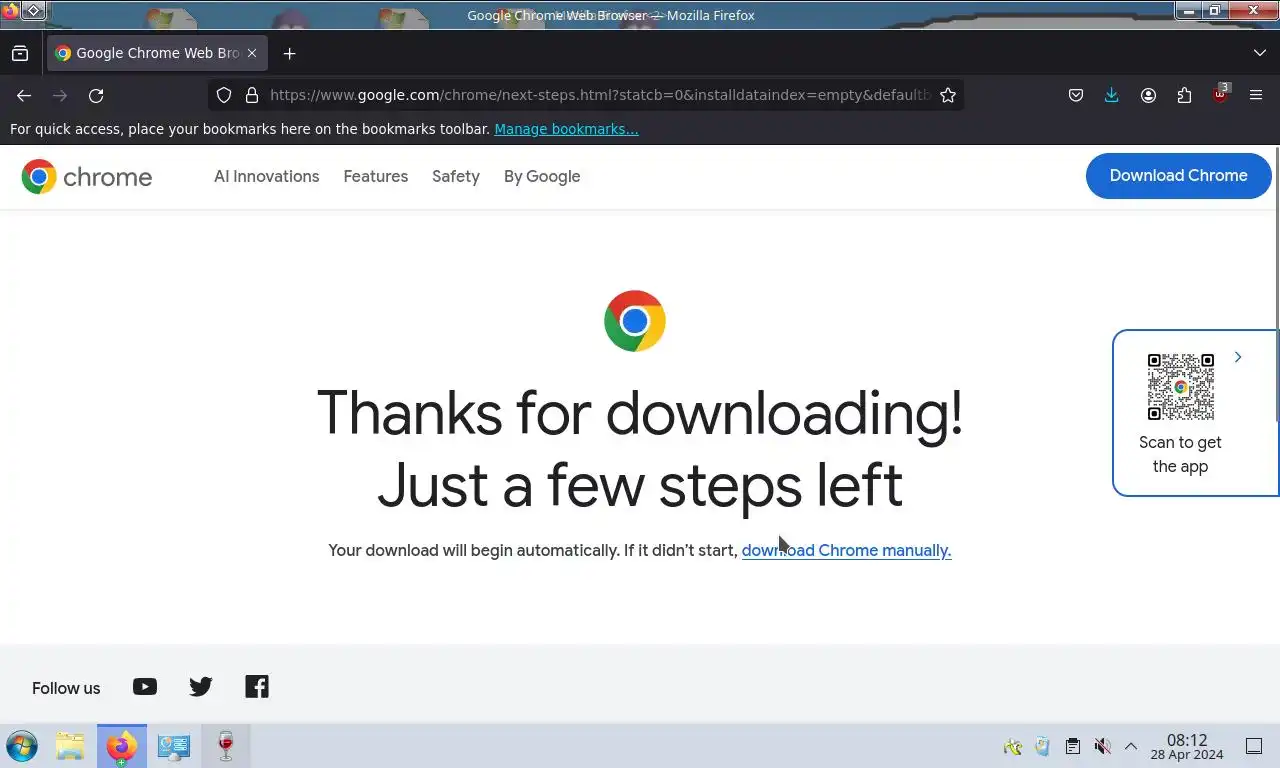Click the page vertical scrollbar
This screenshot has width=1280, height=768.
pyautogui.click(x=1276, y=285)
